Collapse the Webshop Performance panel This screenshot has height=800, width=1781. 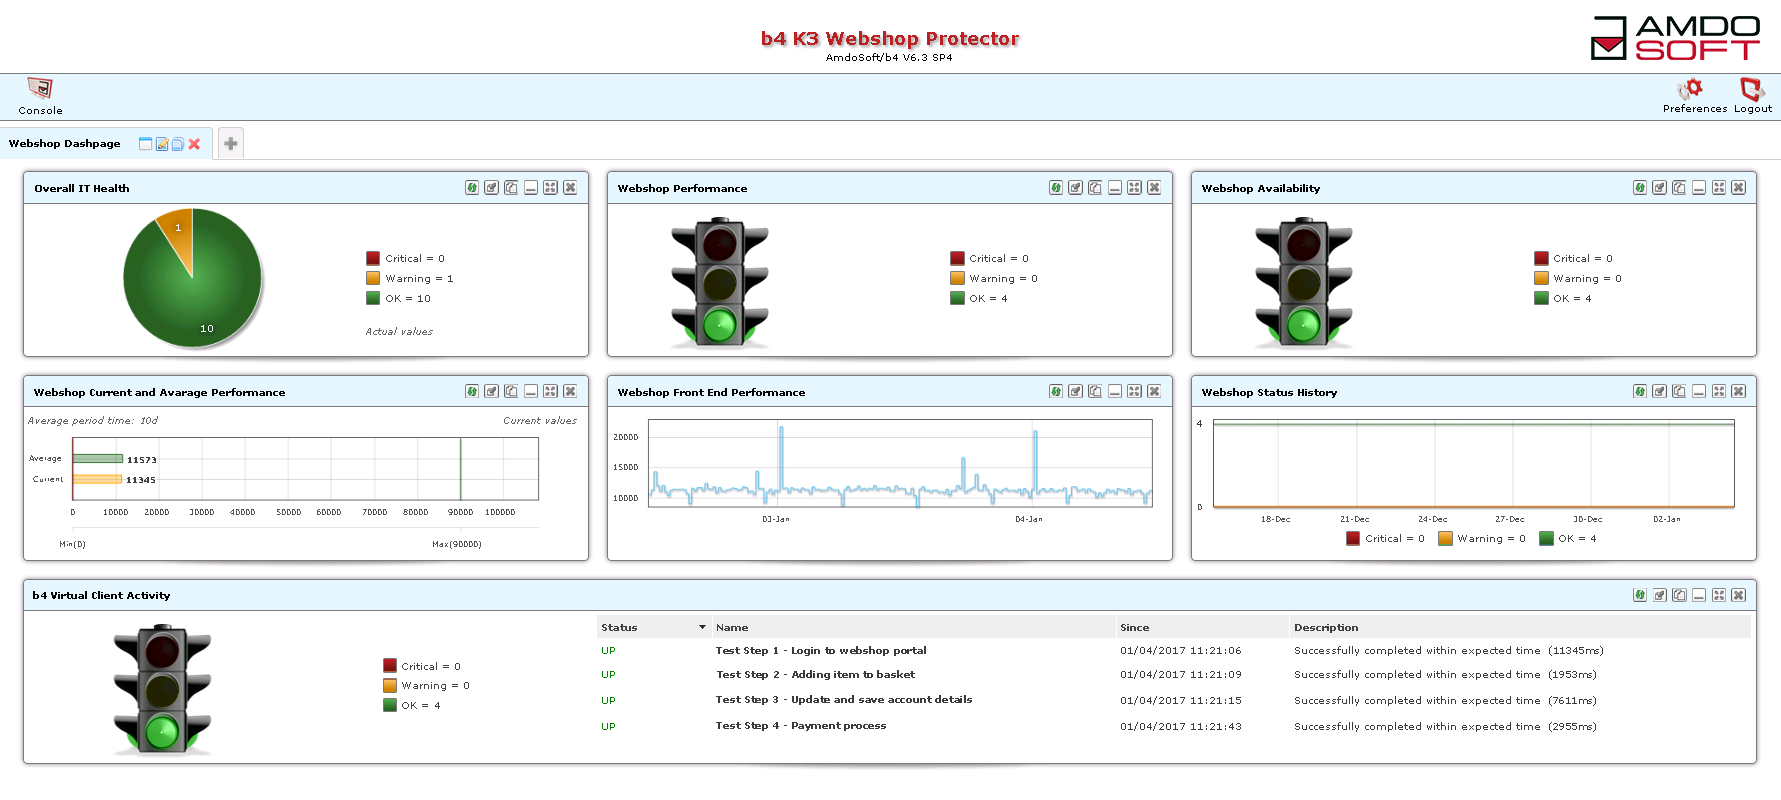1115,187
